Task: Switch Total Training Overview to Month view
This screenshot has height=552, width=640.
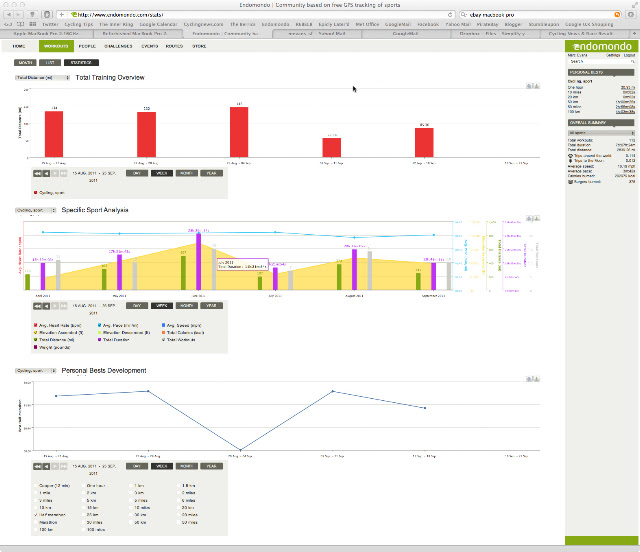Action: pos(186,174)
